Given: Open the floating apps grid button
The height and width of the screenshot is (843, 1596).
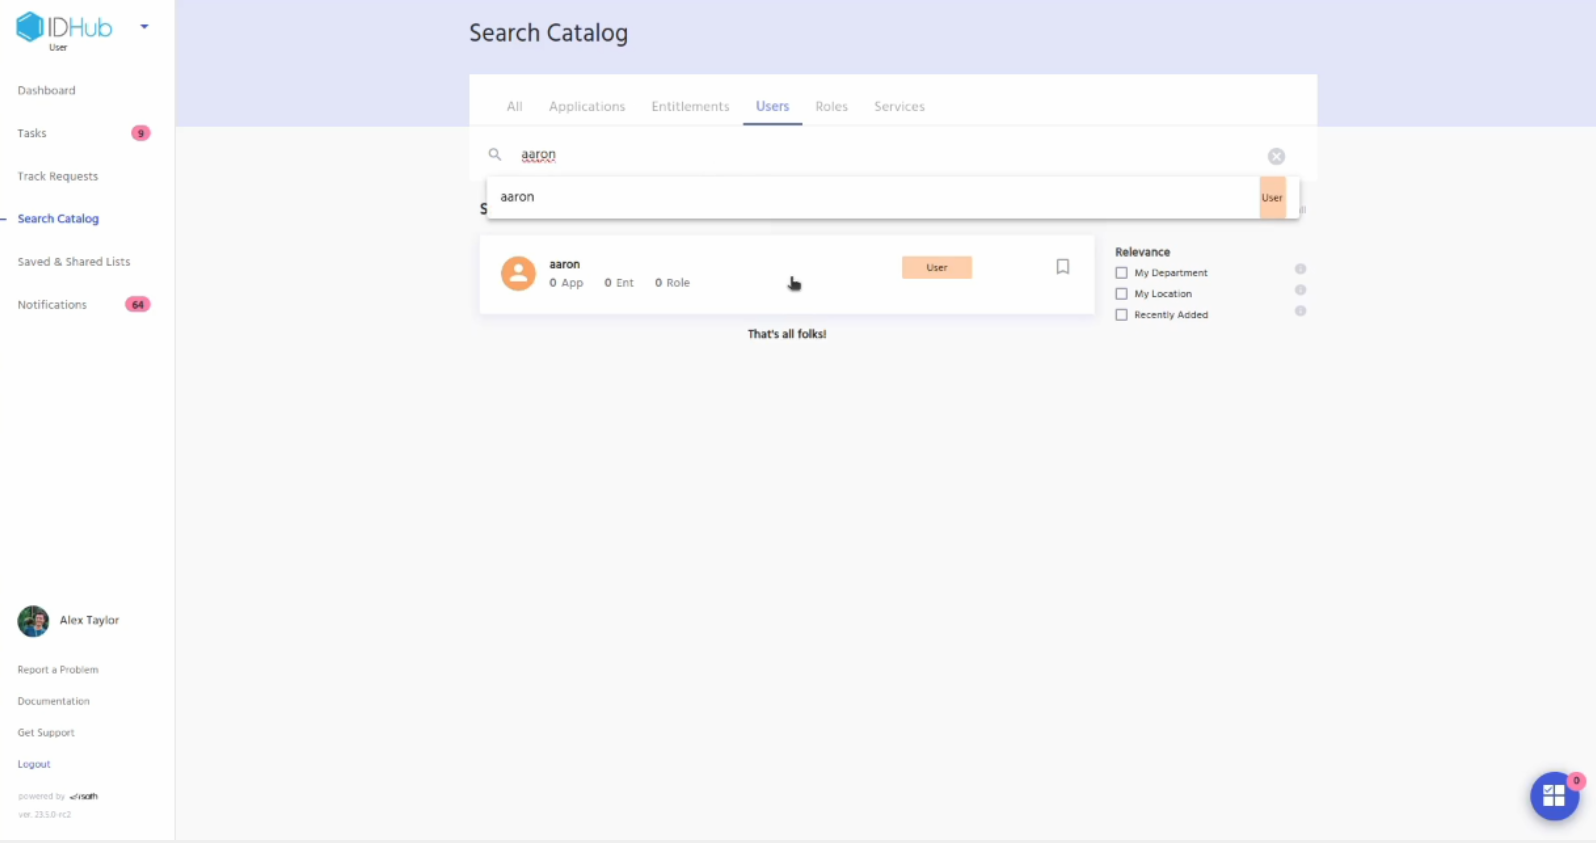Looking at the screenshot, I should 1553,796.
